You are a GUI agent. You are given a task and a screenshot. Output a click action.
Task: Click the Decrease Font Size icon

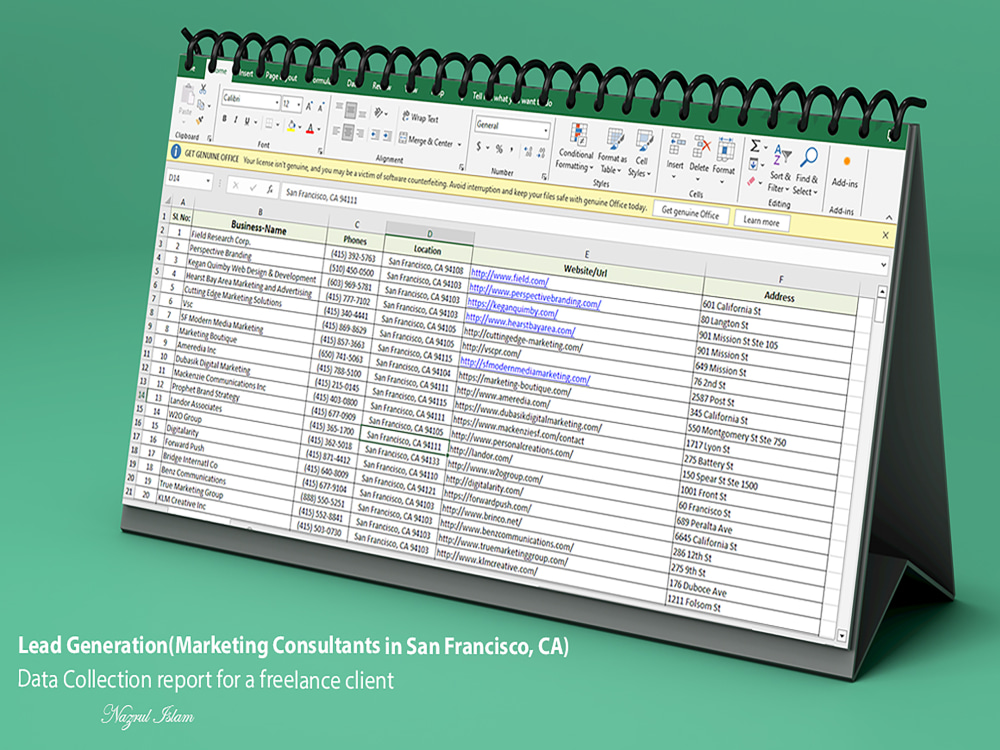click(321, 108)
